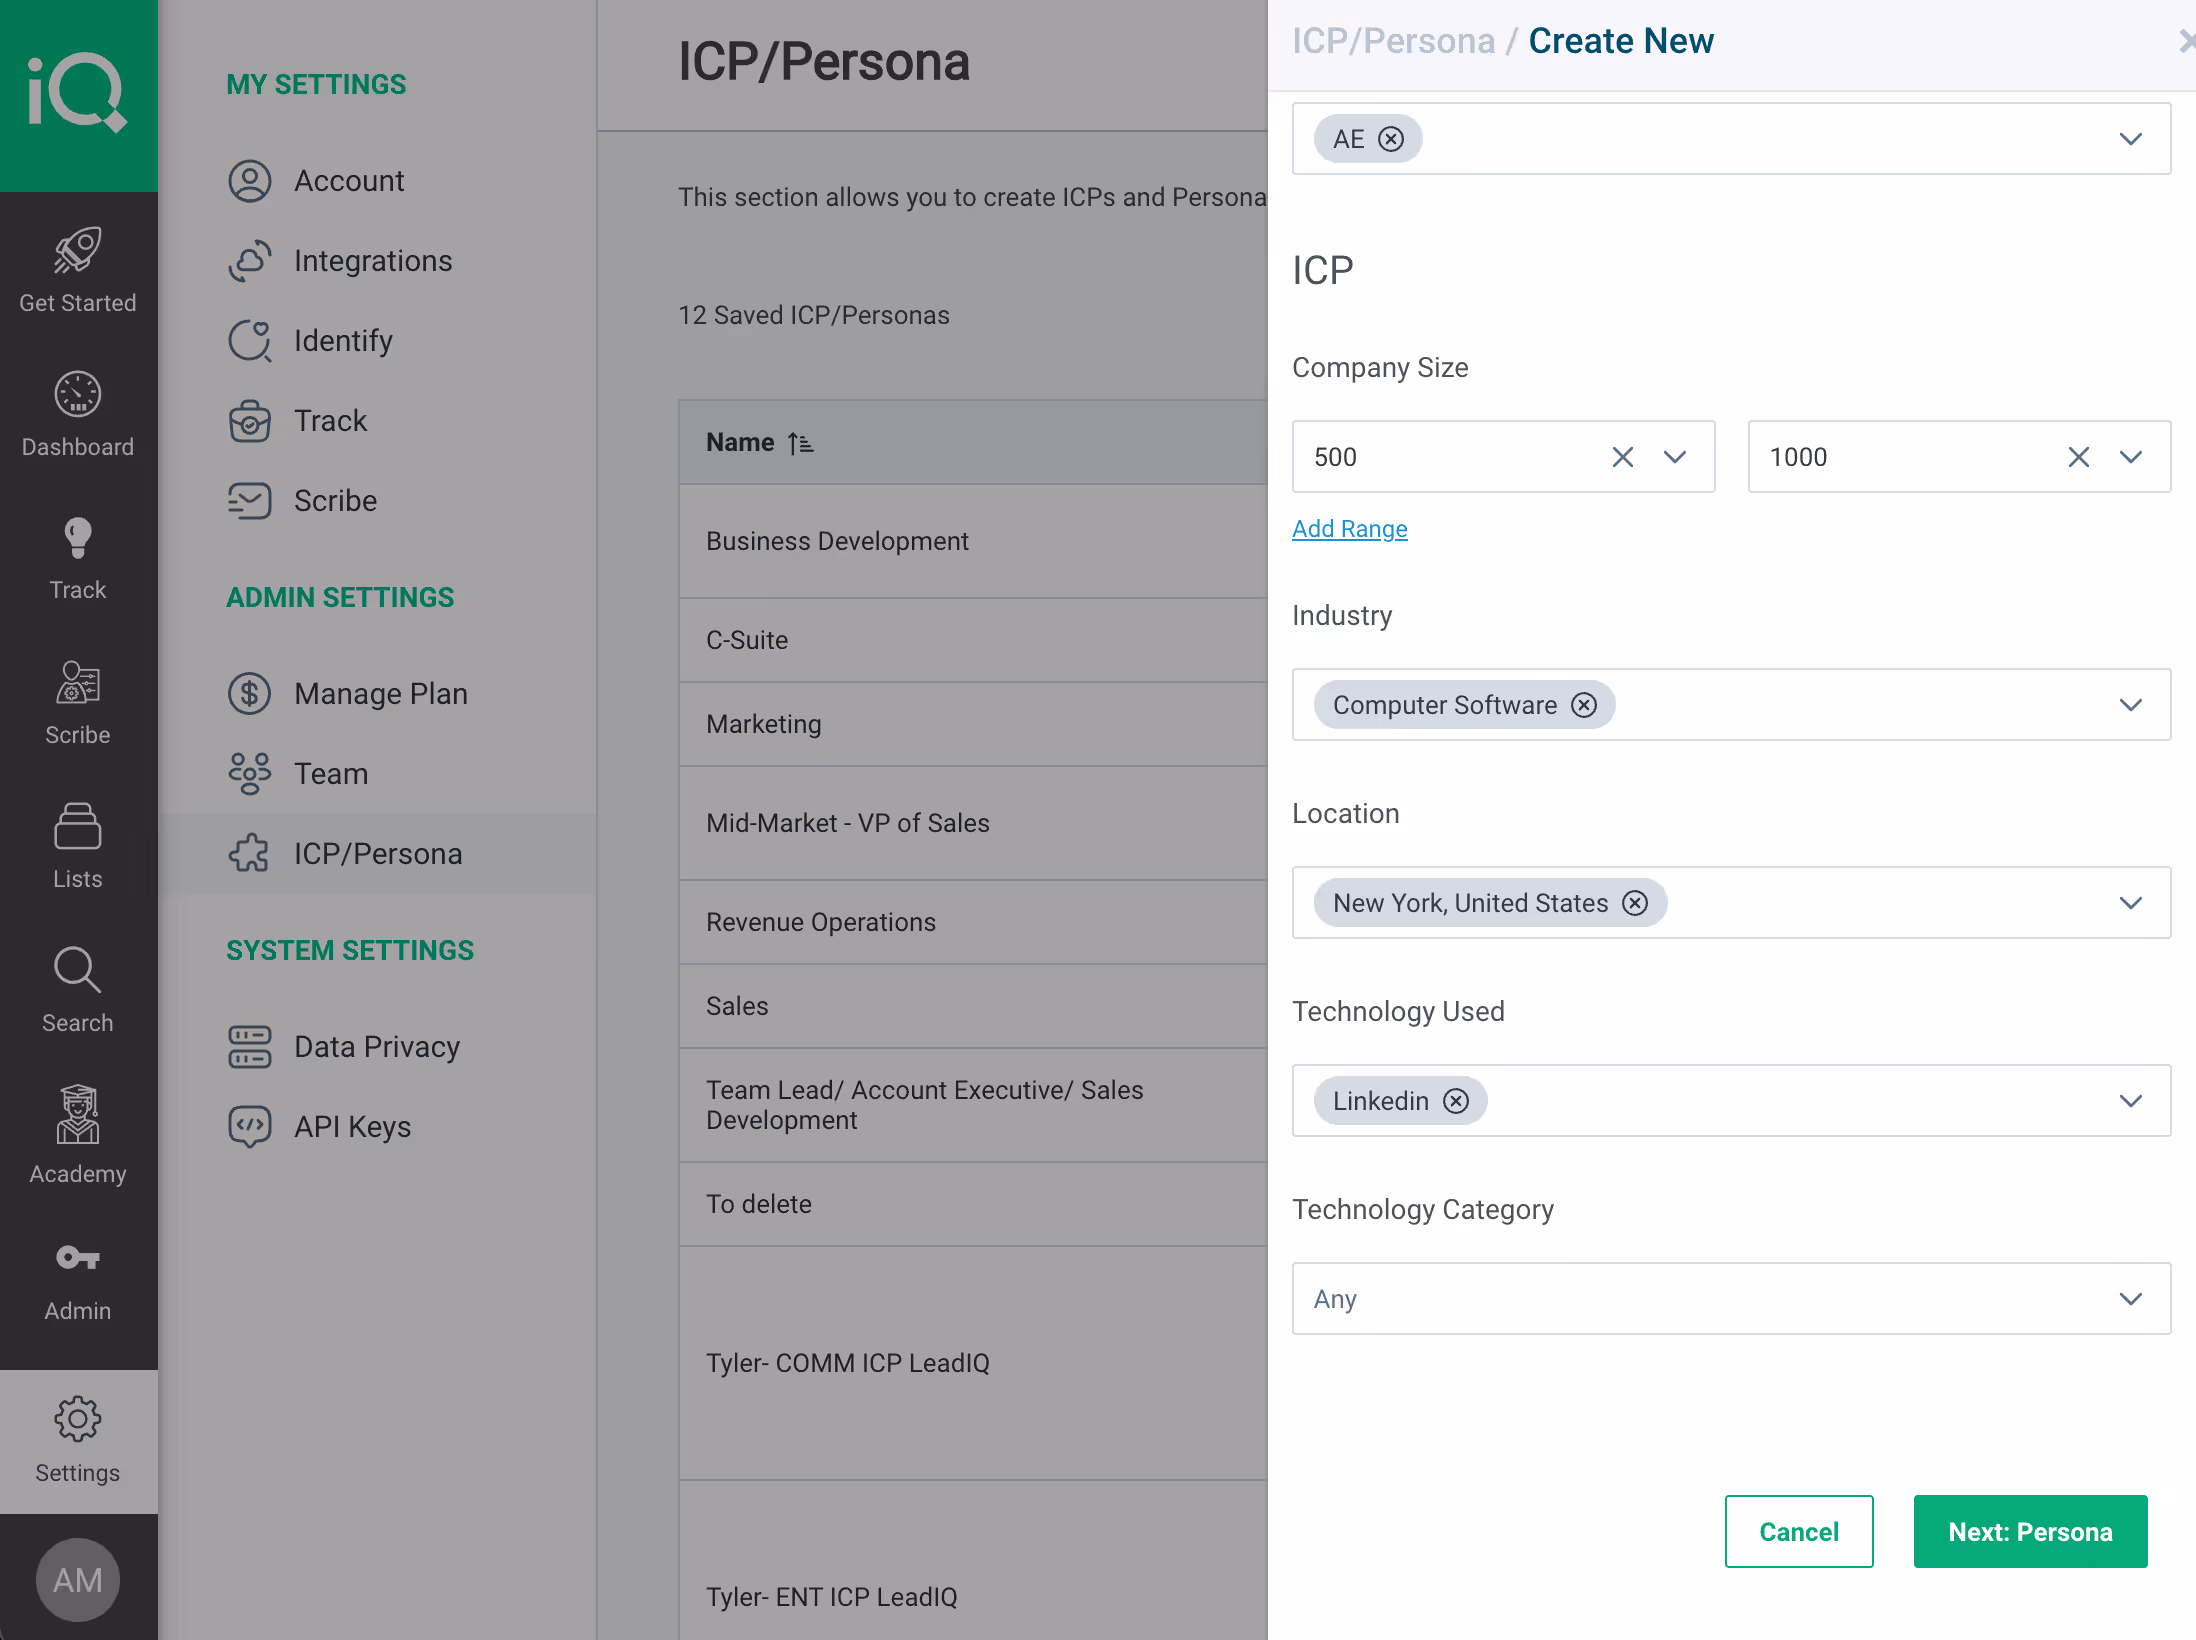Image resolution: width=2196 pixels, height=1640 pixels.
Task: Open the Industry dropdown chevron
Action: [2130, 705]
